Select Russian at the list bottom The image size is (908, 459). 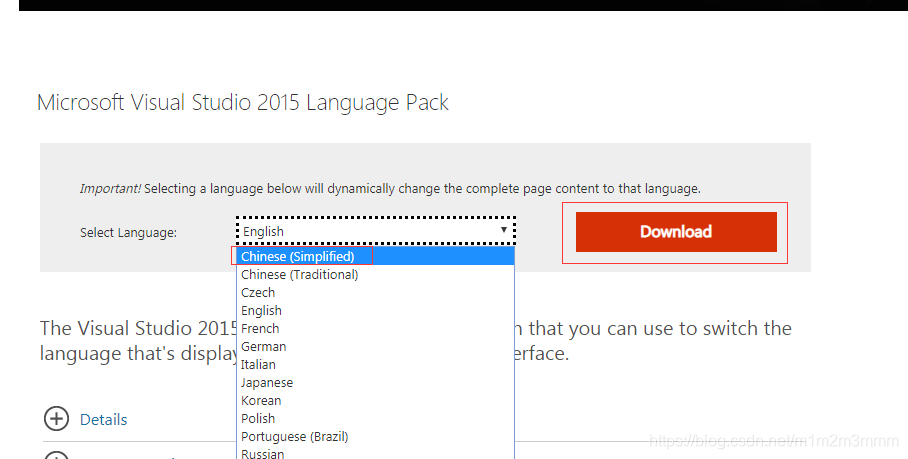click(x=375, y=453)
